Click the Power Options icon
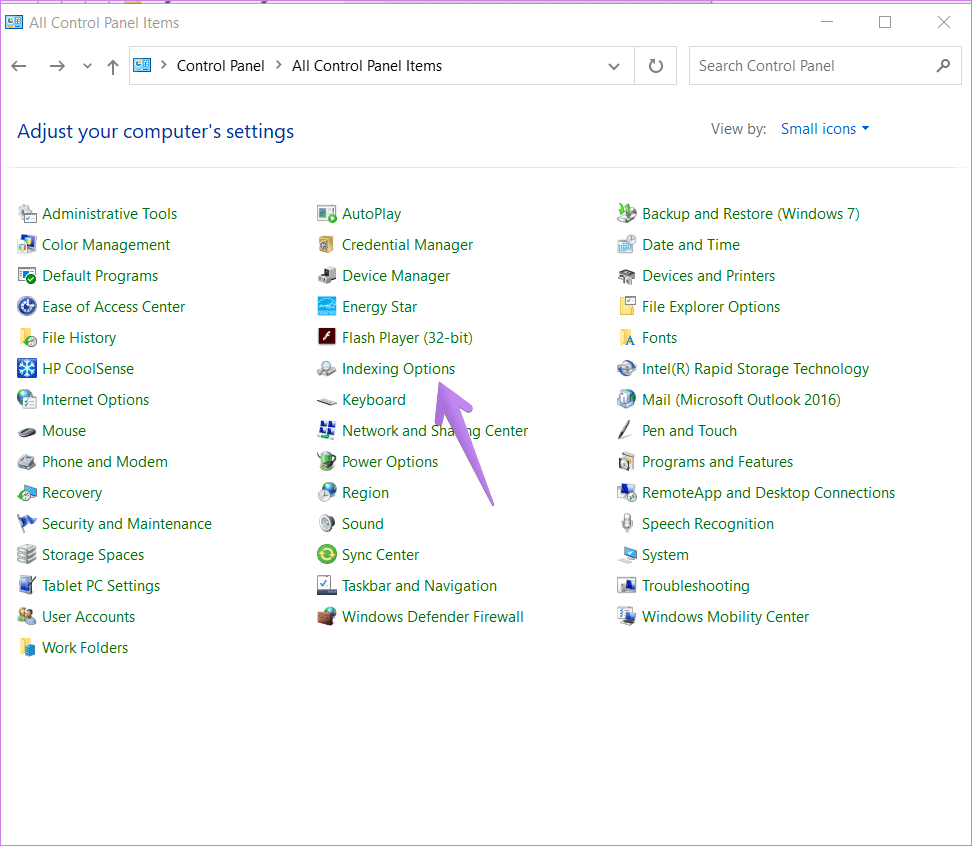The image size is (972, 846). point(327,462)
